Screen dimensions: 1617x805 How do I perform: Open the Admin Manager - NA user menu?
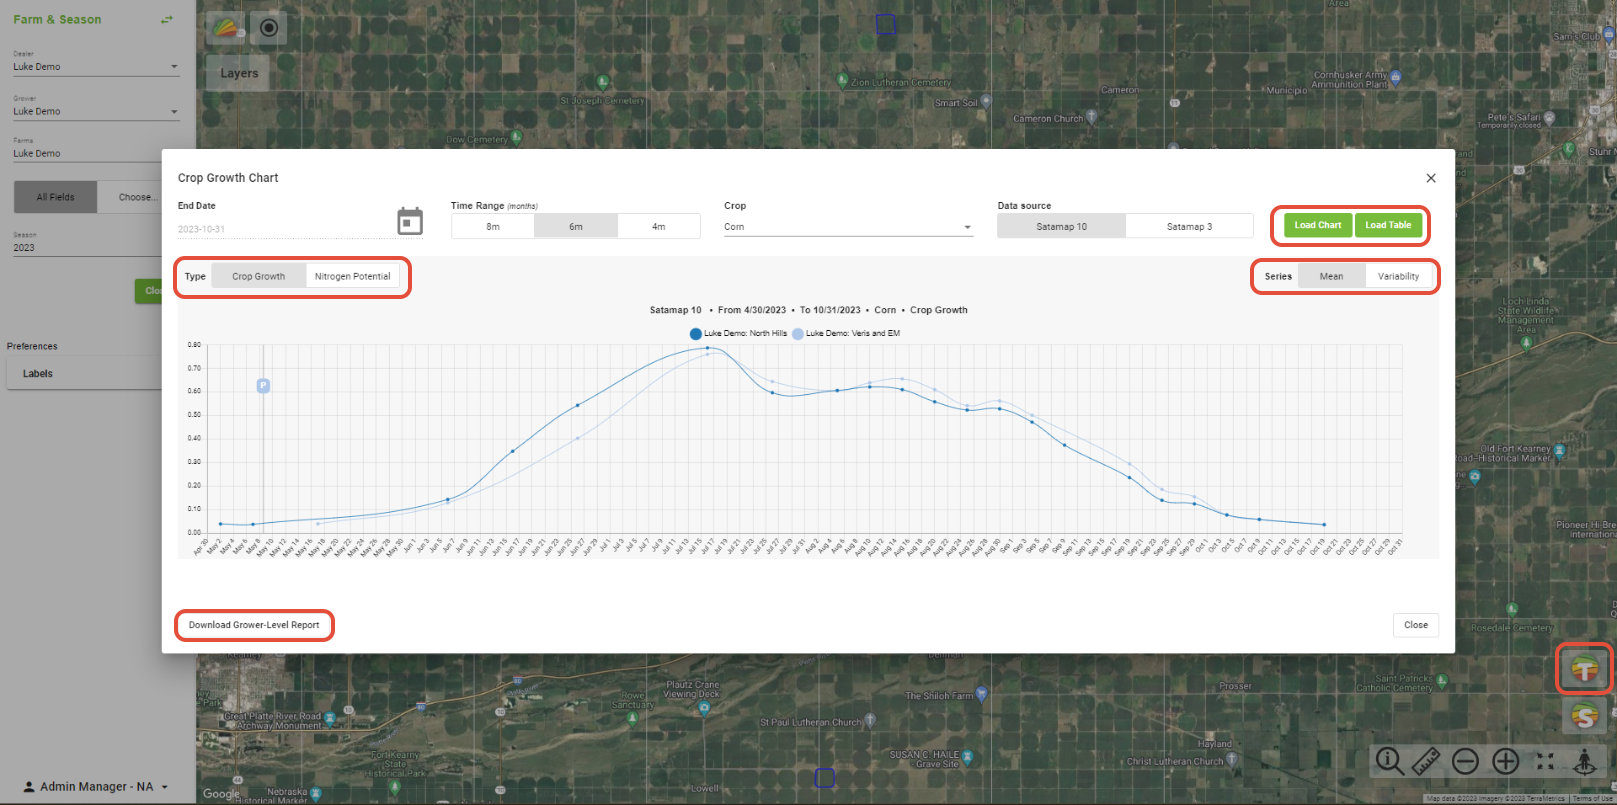coord(96,787)
